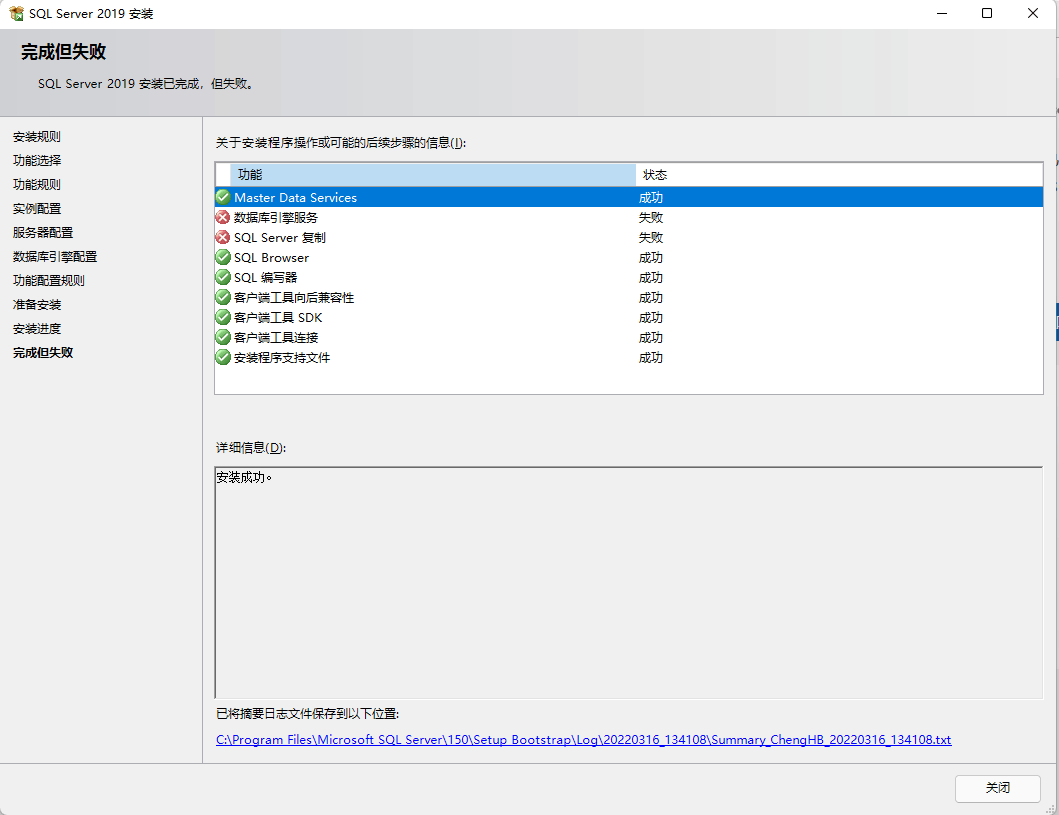Open the Summary log file link
Image resolution: width=1059 pixels, height=815 pixels.
(584, 739)
